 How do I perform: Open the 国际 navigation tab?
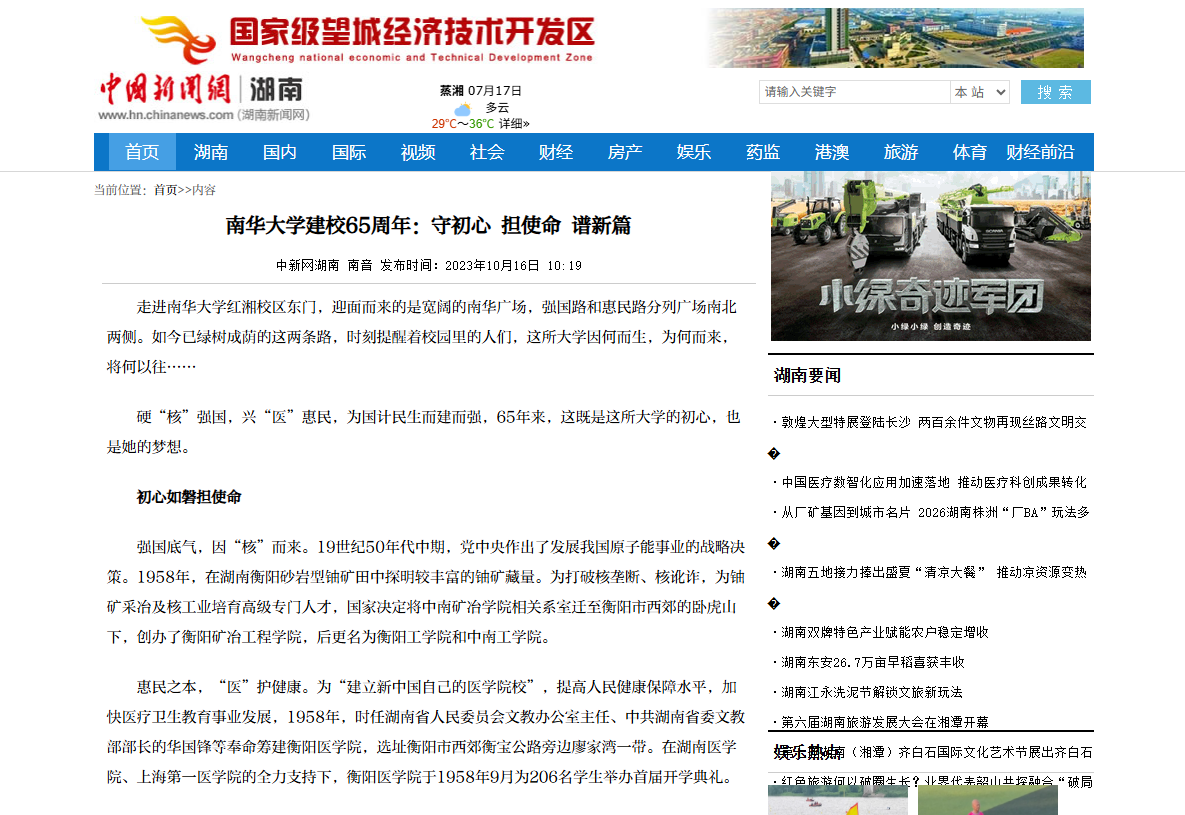349,152
